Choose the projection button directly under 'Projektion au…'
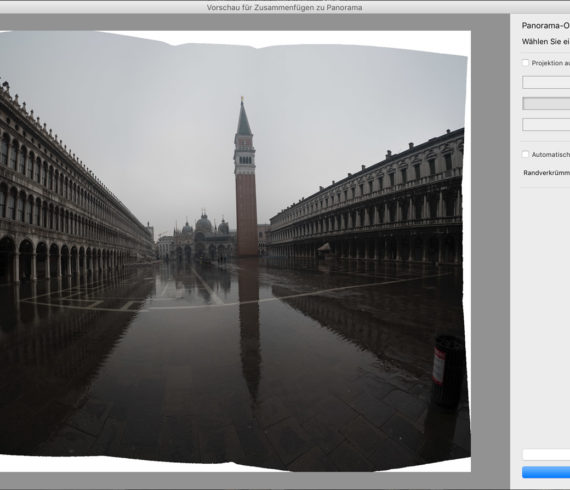 [x=546, y=83]
